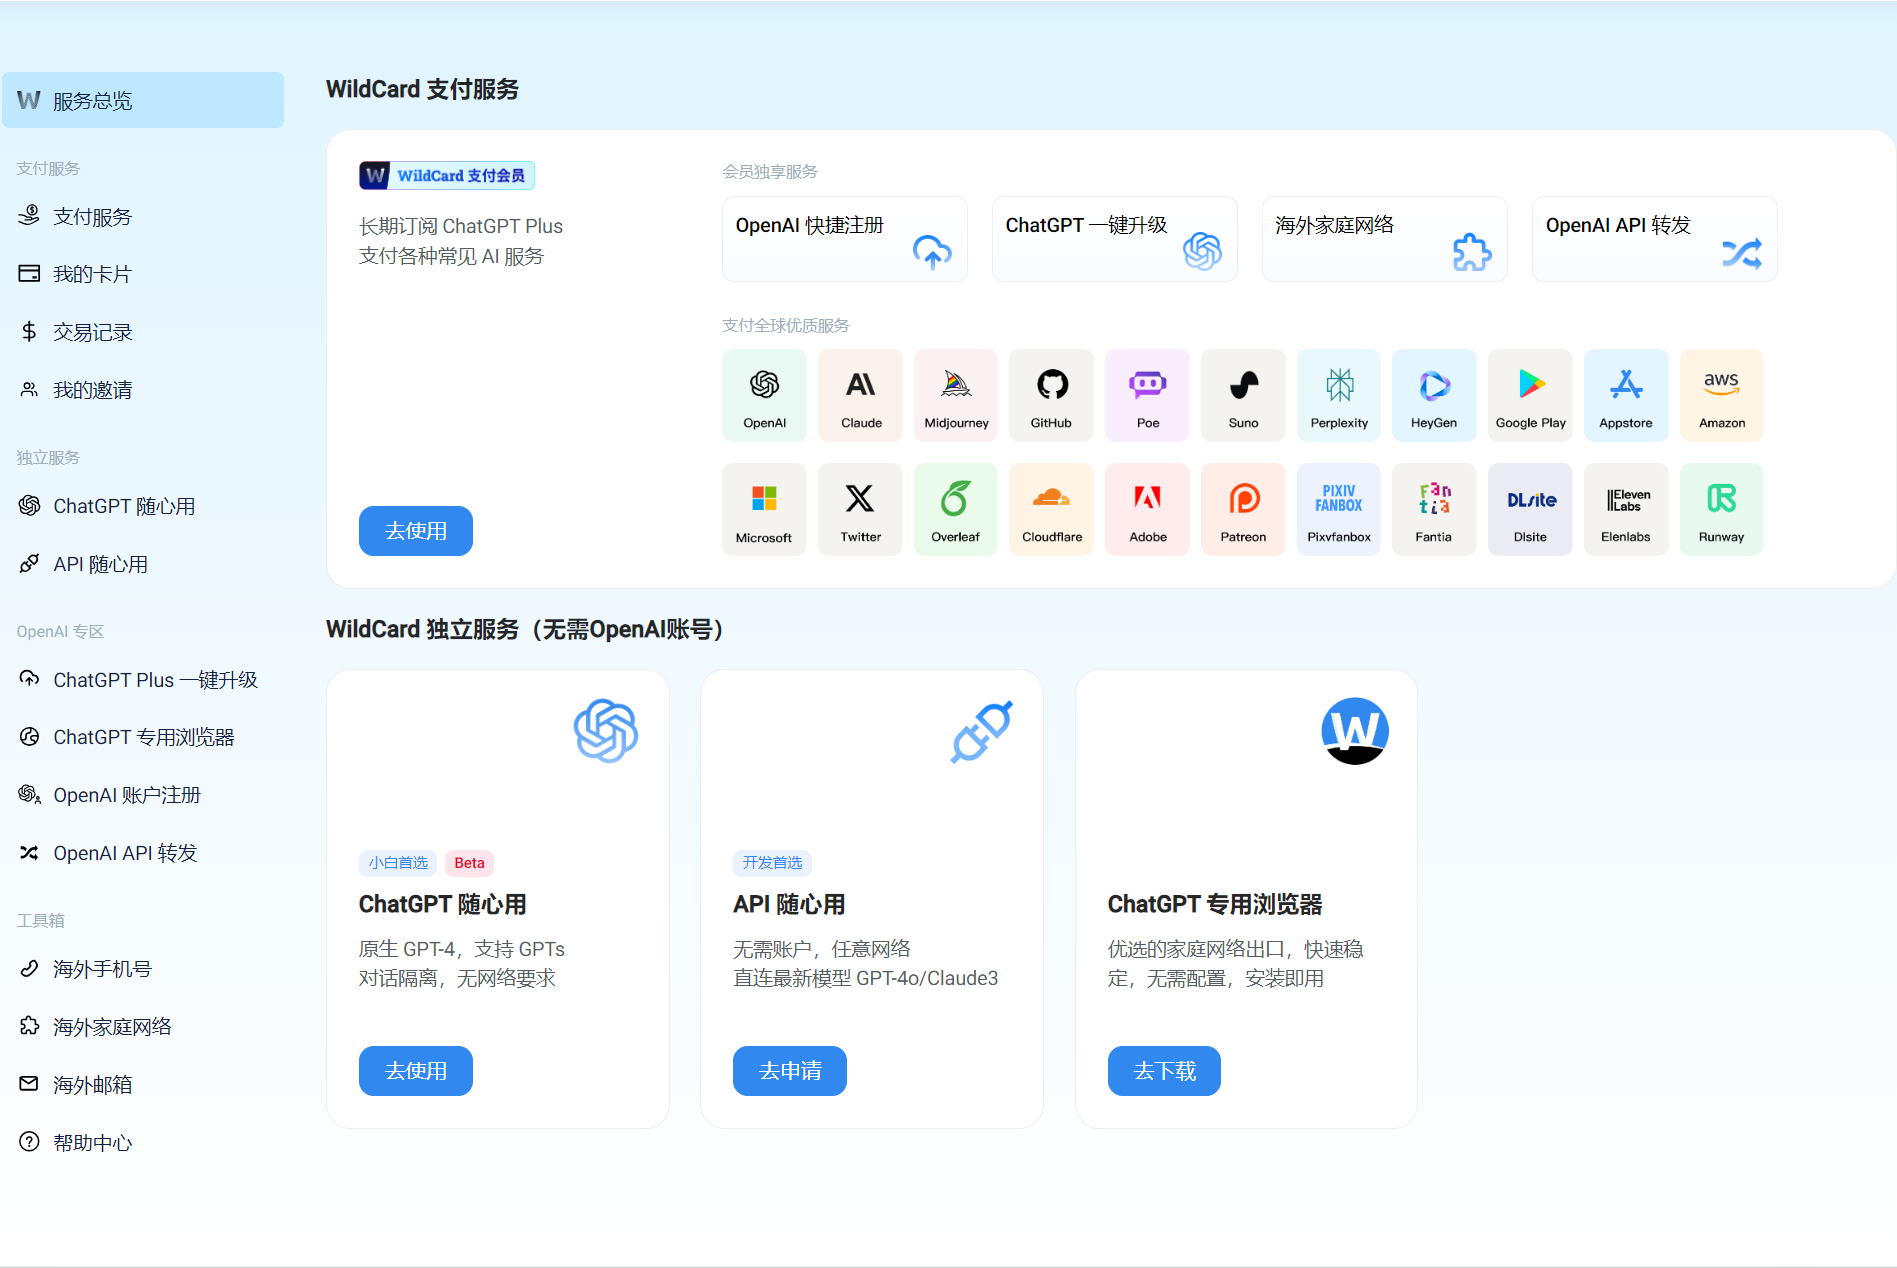Select the Amazon aws service tile
Viewport: 1897px width, 1268px height.
pos(1721,395)
